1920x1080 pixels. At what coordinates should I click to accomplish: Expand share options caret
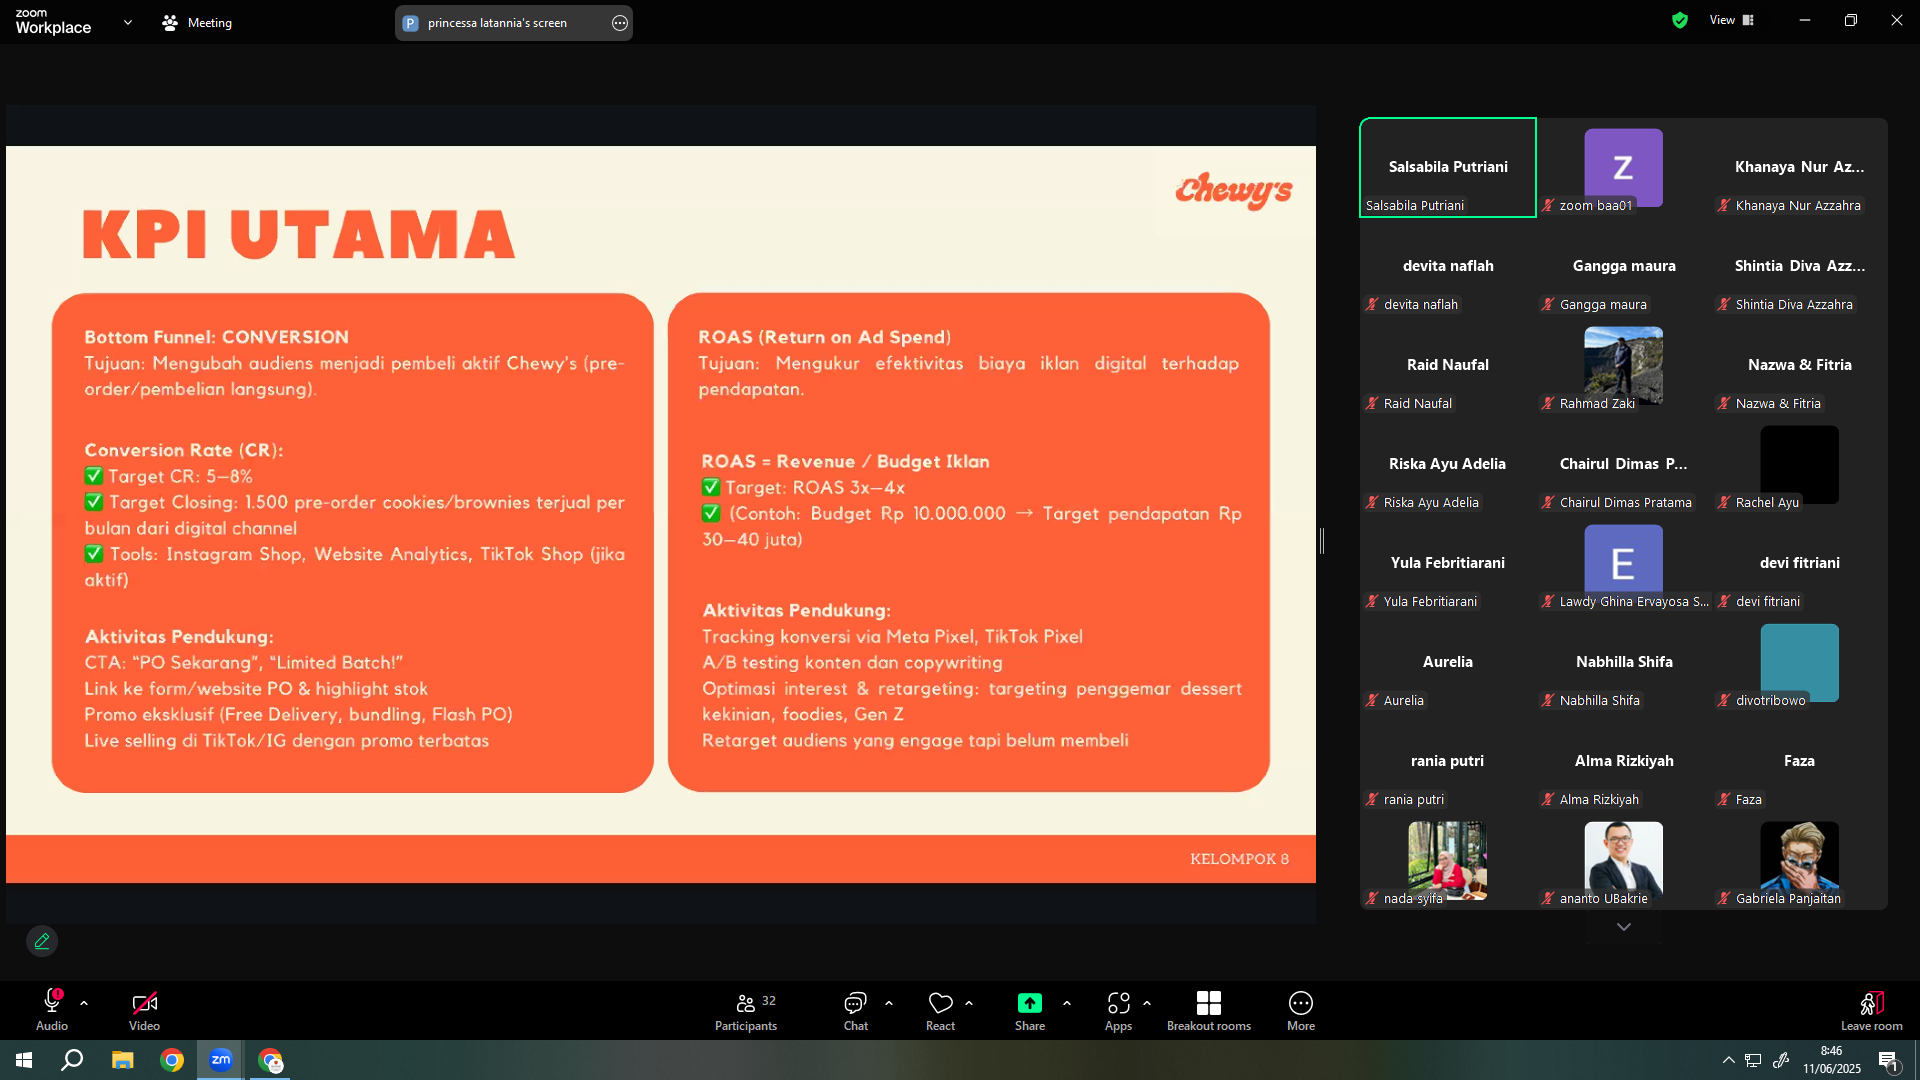click(x=1067, y=1003)
